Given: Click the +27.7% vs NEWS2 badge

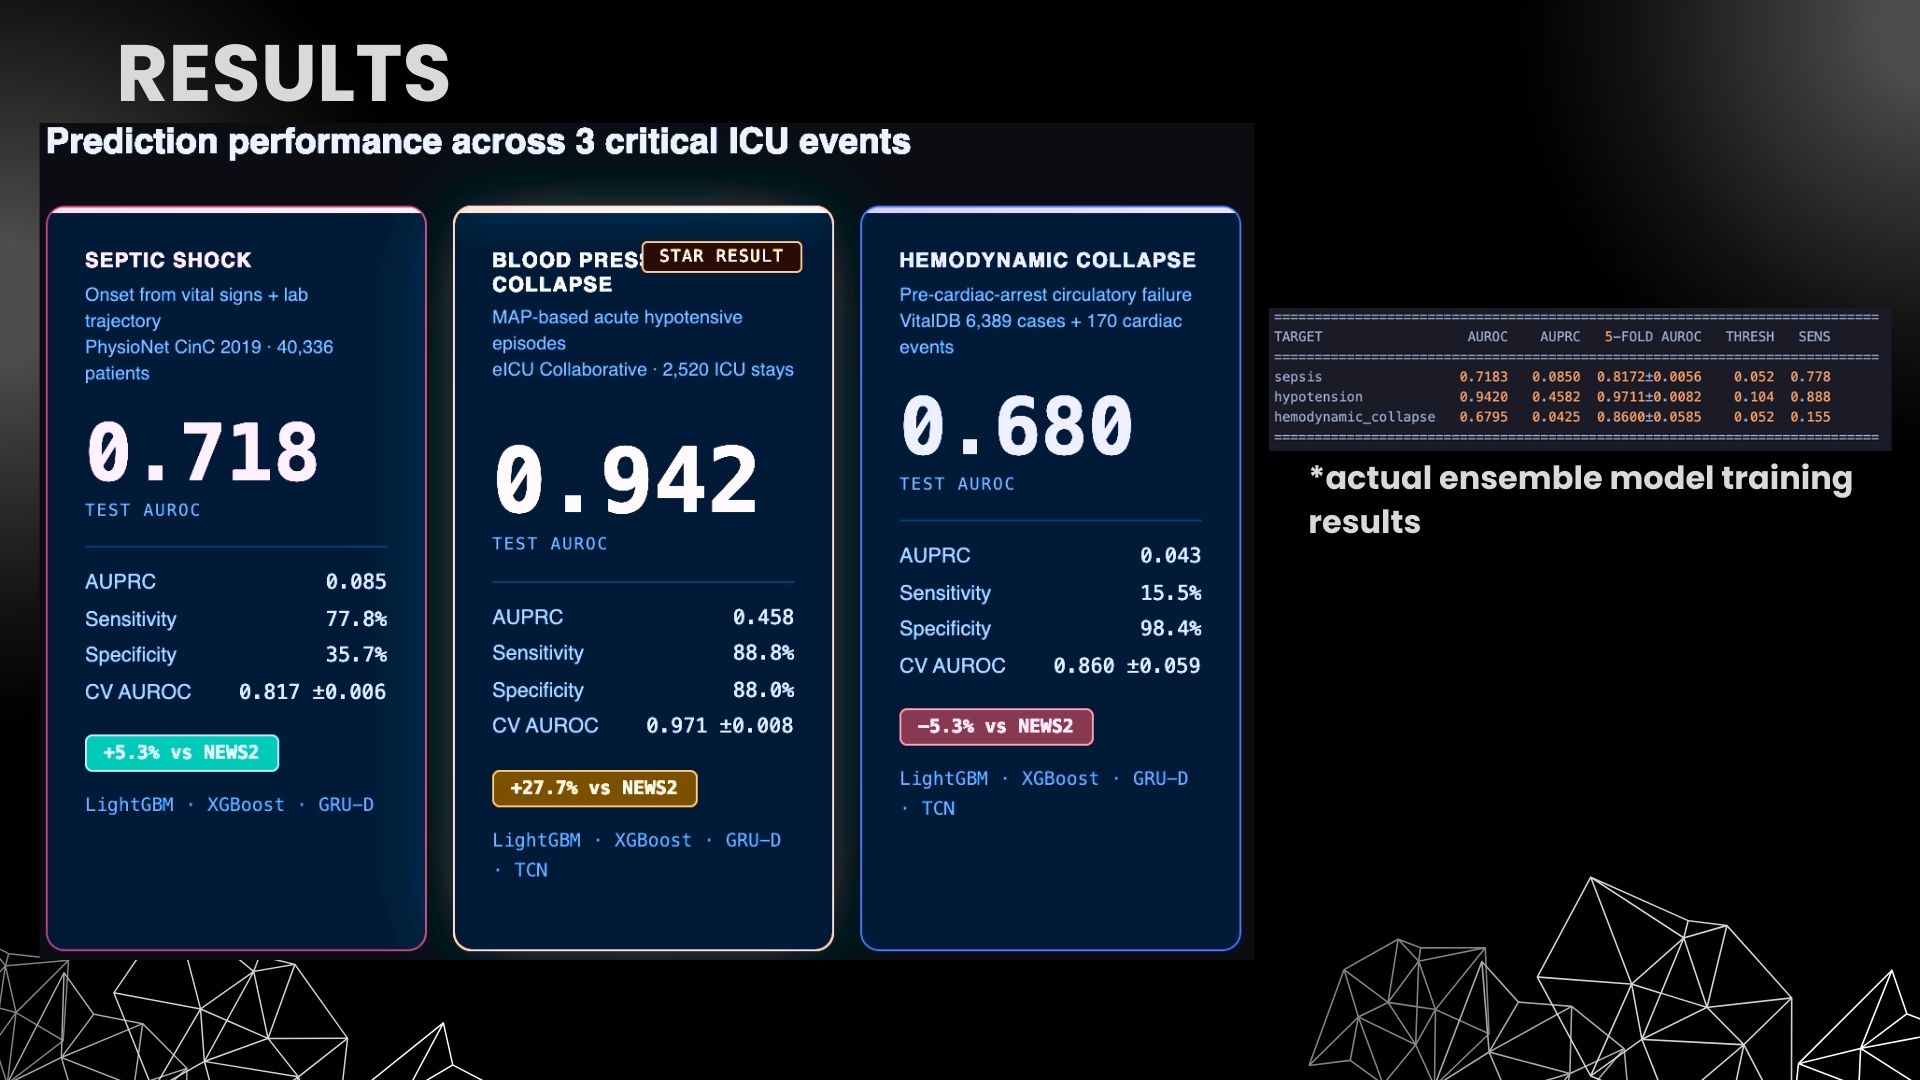Looking at the screenshot, I should point(594,788).
